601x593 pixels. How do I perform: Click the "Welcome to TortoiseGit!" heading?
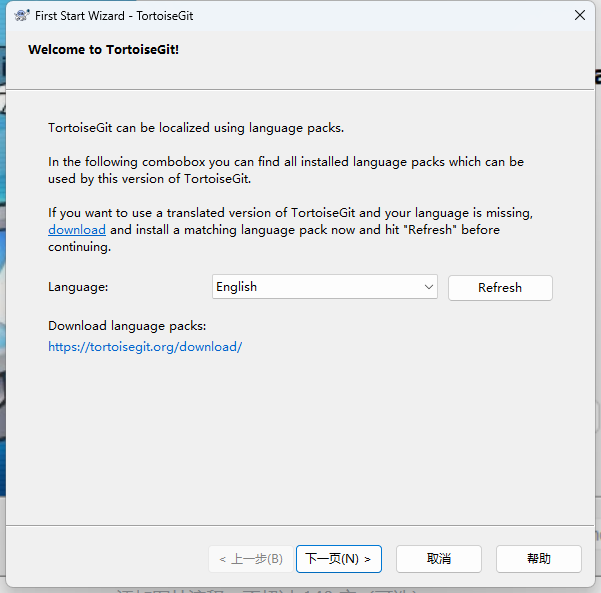click(103, 49)
